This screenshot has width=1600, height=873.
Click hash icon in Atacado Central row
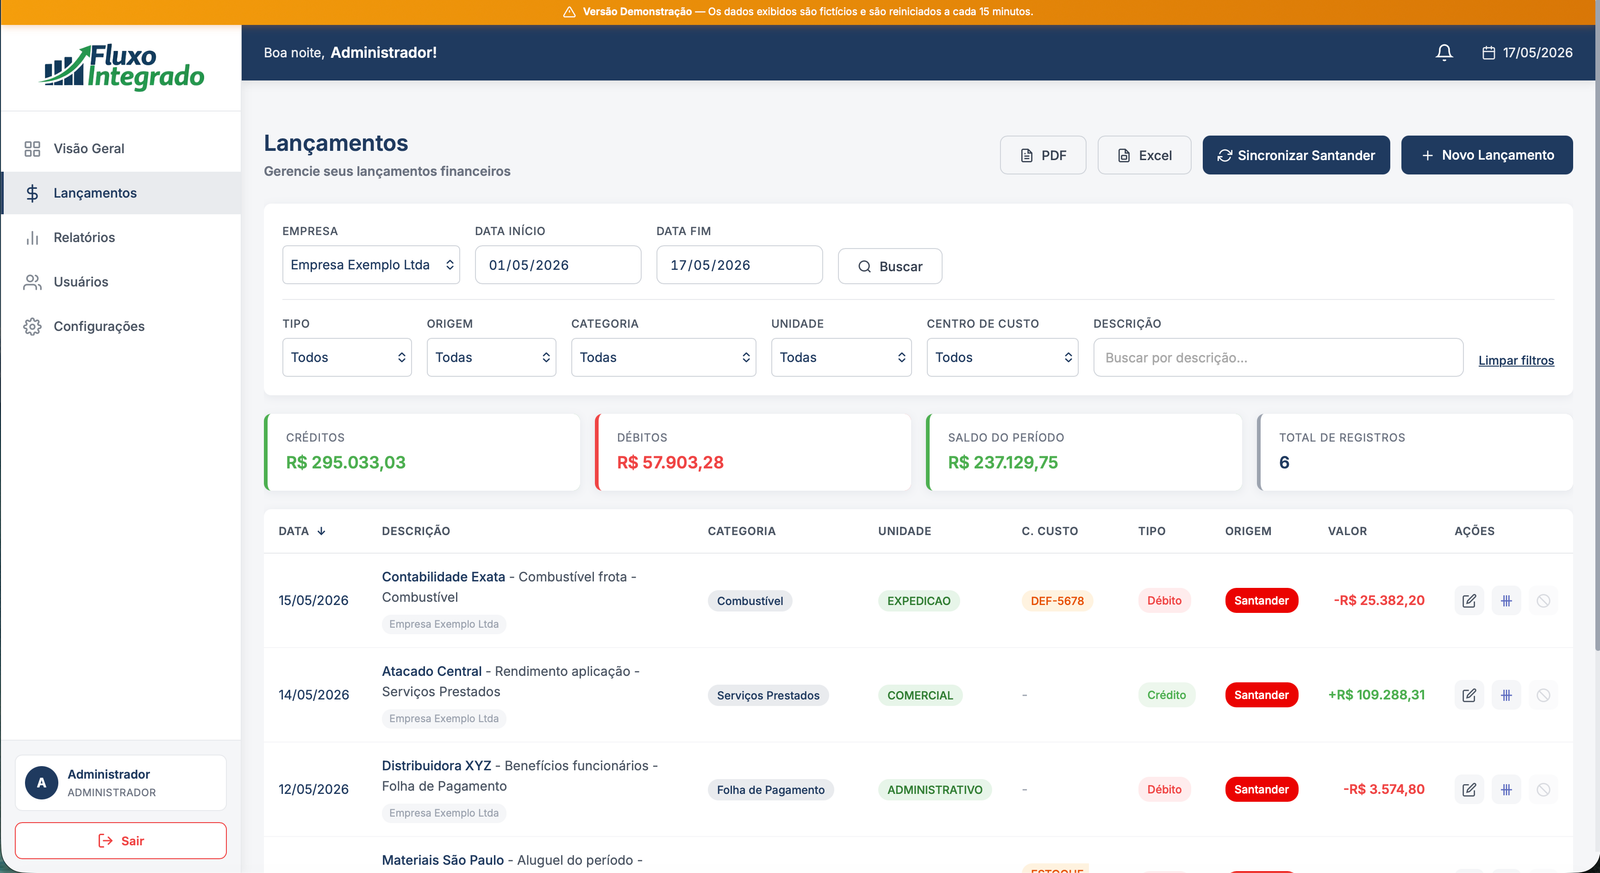click(x=1506, y=695)
